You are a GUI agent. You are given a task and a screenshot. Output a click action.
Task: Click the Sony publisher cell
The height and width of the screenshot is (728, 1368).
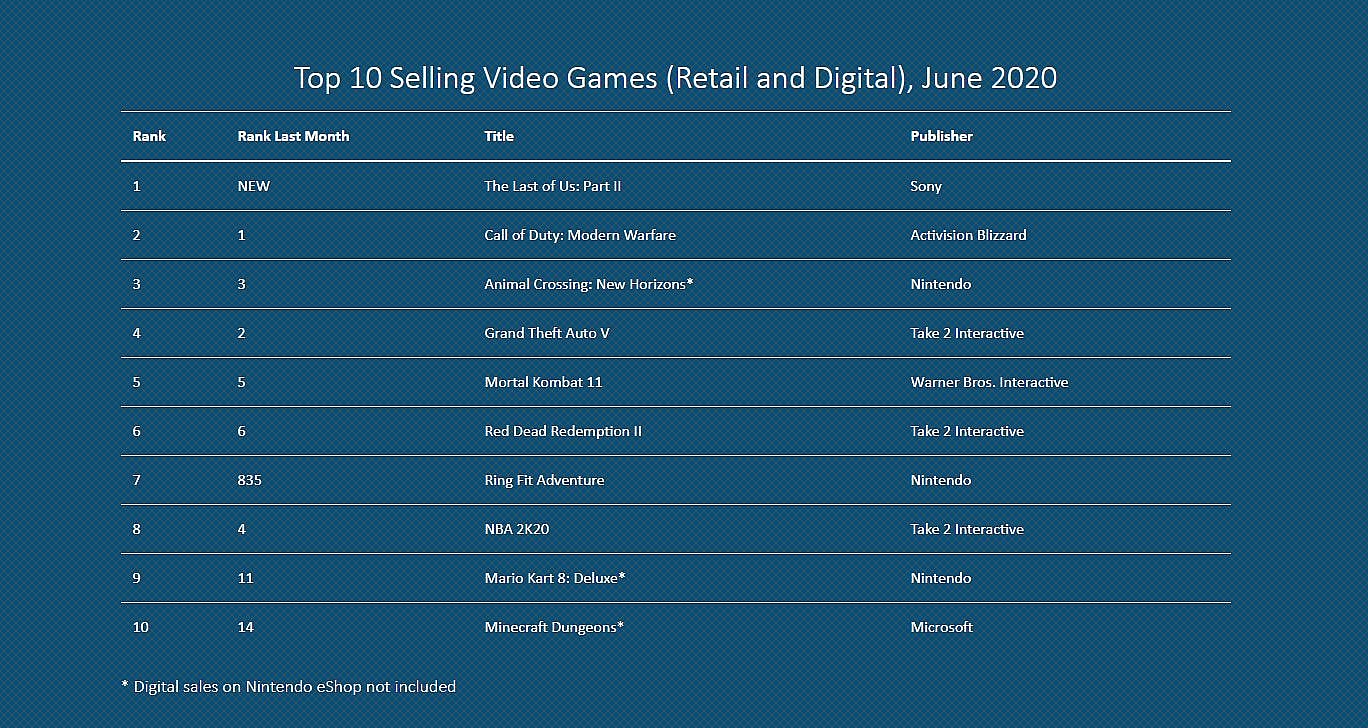pyautogui.click(x=926, y=186)
